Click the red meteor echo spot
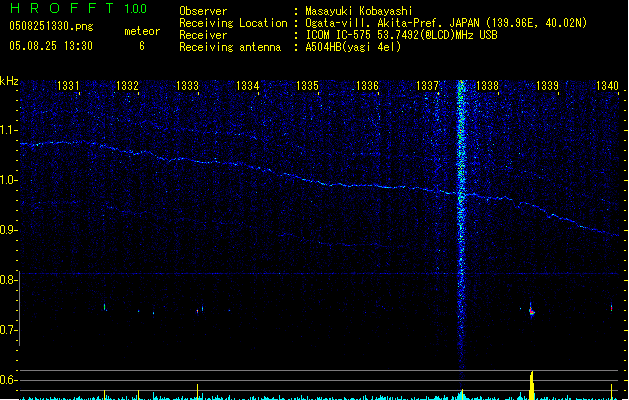 [x=532, y=312]
